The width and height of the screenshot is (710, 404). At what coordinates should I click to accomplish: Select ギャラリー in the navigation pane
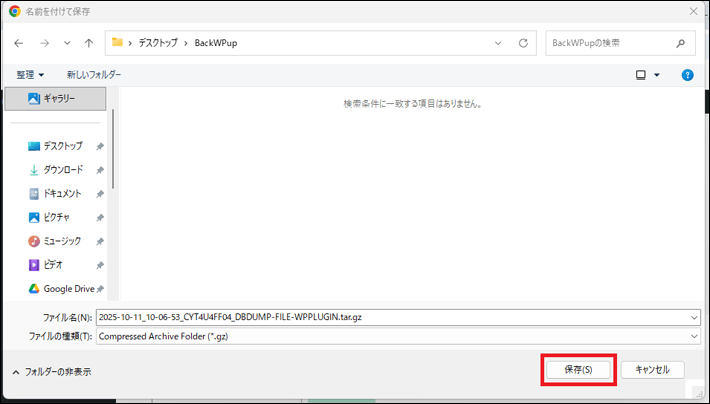[58, 98]
